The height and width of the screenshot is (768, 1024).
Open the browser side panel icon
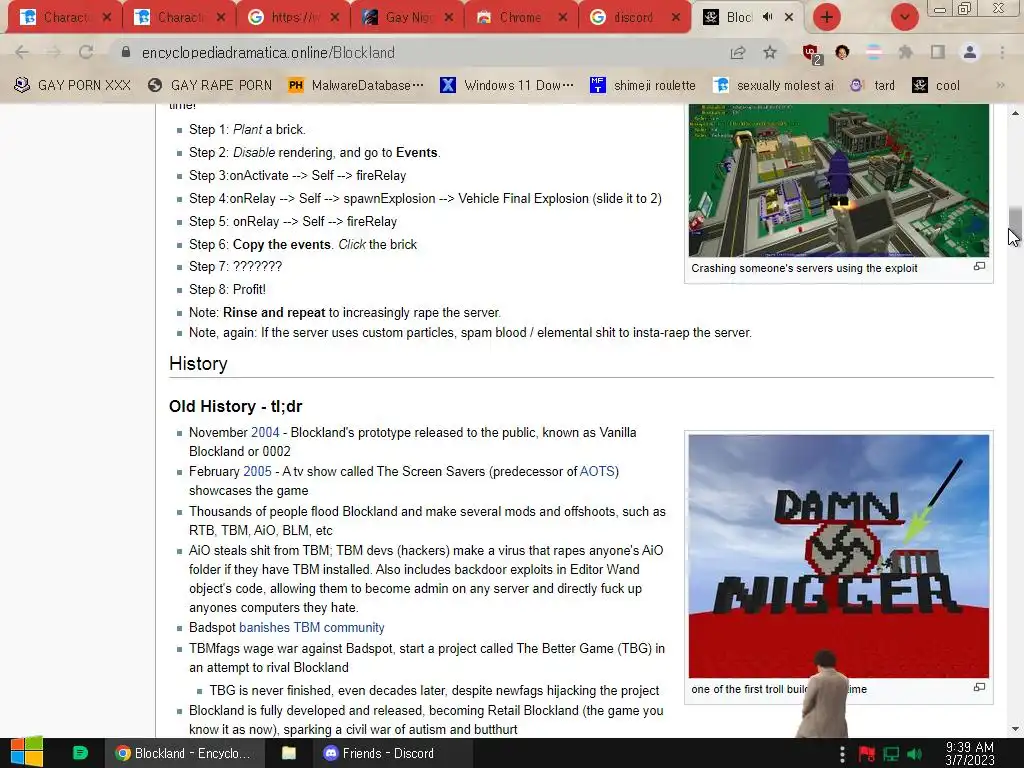(x=938, y=52)
